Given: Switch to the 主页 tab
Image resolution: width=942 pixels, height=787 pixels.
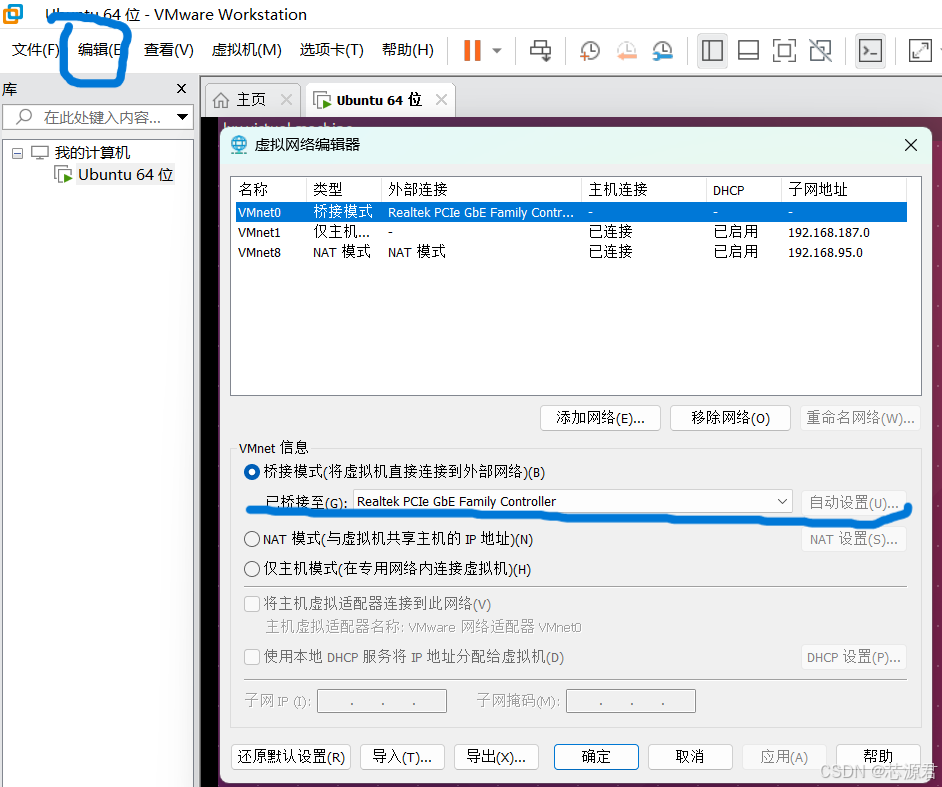Looking at the screenshot, I should (251, 100).
